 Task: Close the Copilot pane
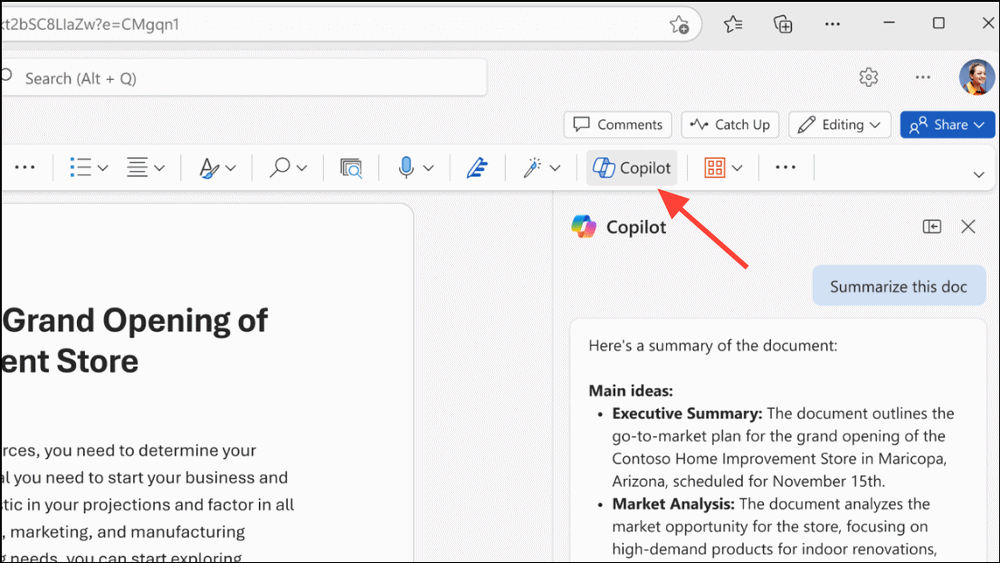click(x=968, y=226)
